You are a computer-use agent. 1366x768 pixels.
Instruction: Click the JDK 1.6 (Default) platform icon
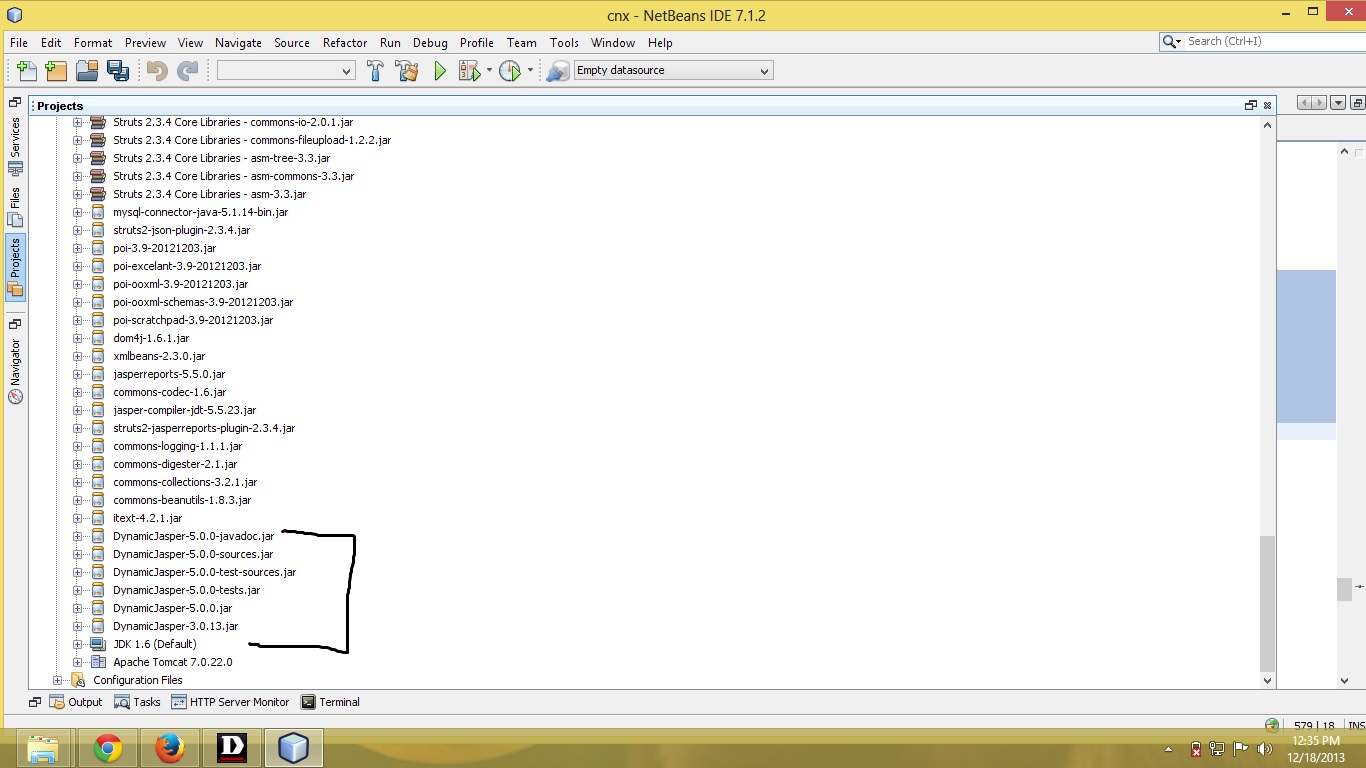coord(98,644)
